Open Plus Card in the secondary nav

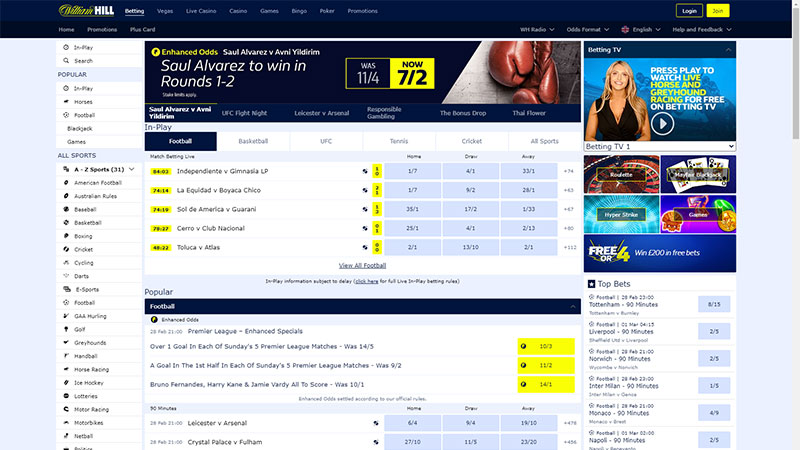(142, 30)
